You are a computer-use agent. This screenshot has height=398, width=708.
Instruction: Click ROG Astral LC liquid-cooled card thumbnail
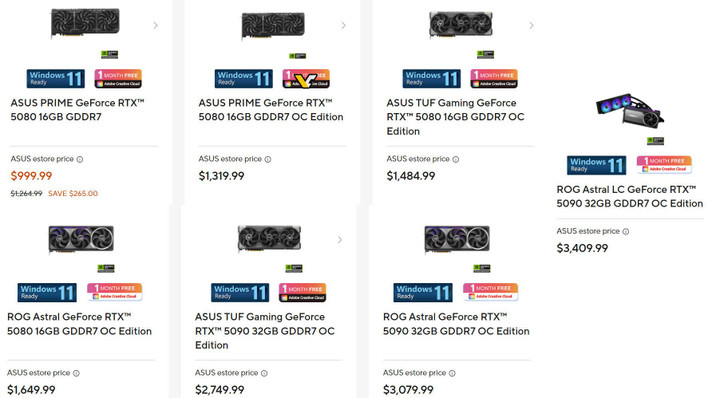630,111
